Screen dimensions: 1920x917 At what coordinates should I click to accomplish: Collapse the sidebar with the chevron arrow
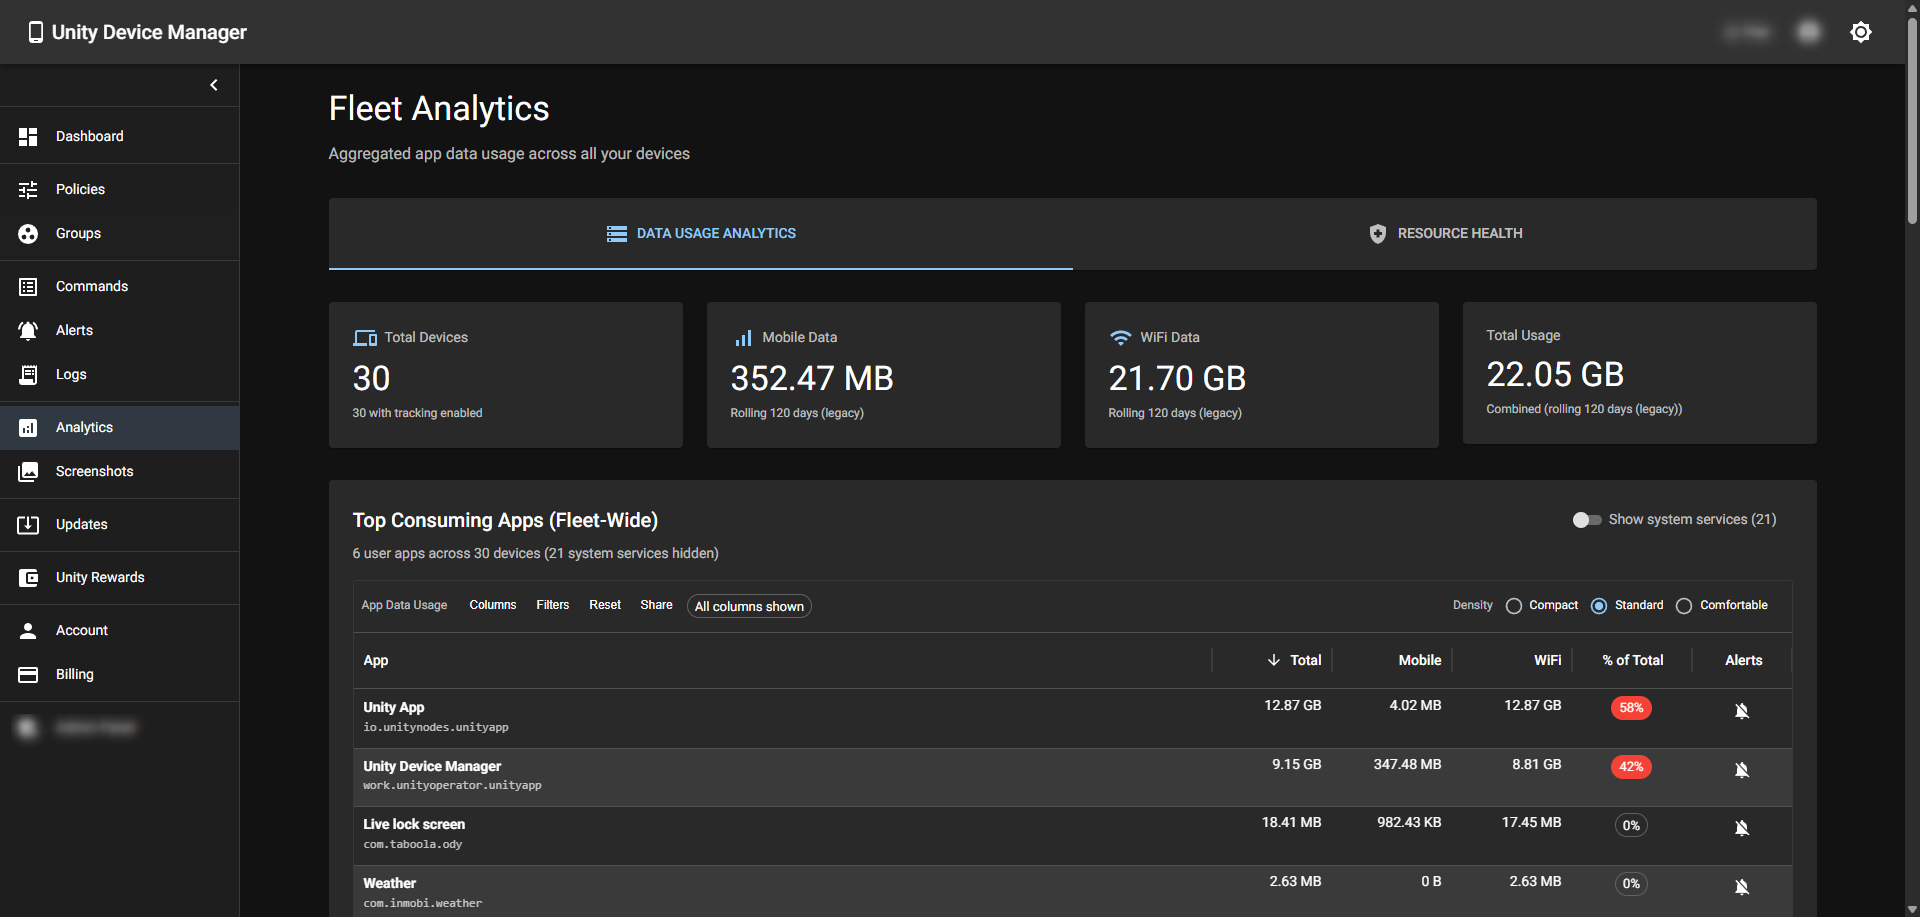point(214,85)
